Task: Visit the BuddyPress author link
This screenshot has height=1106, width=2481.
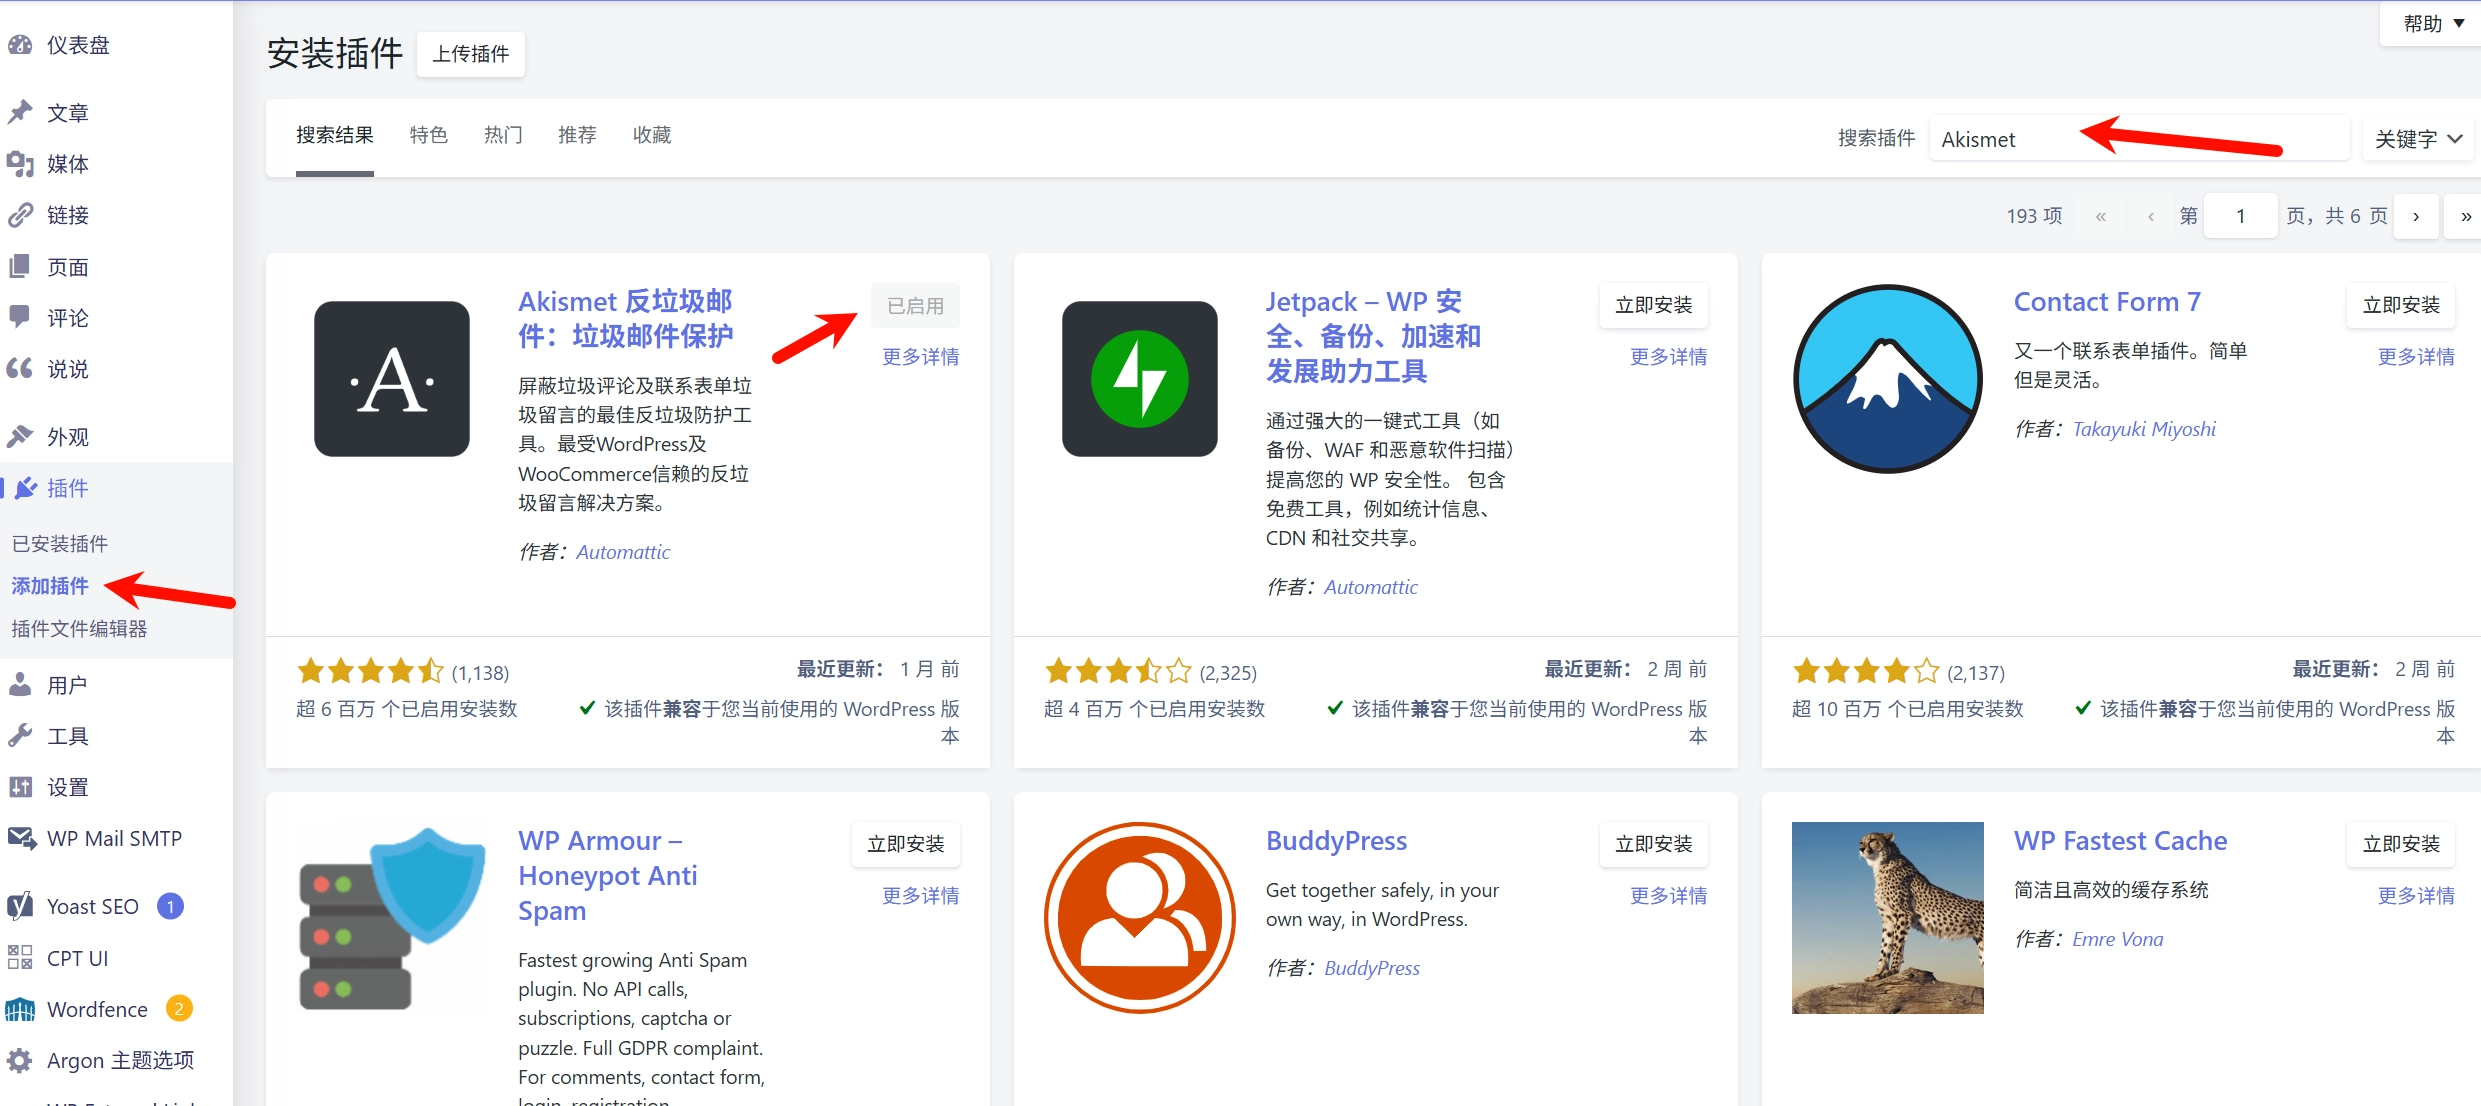Action: (x=1372, y=968)
